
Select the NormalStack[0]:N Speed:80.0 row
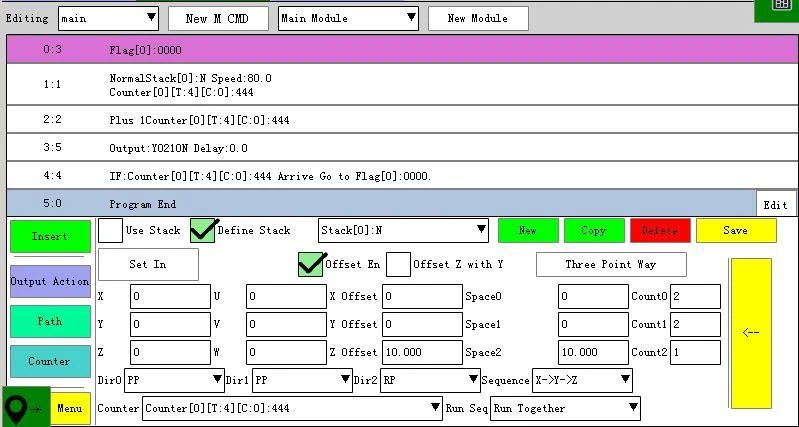[403, 85]
